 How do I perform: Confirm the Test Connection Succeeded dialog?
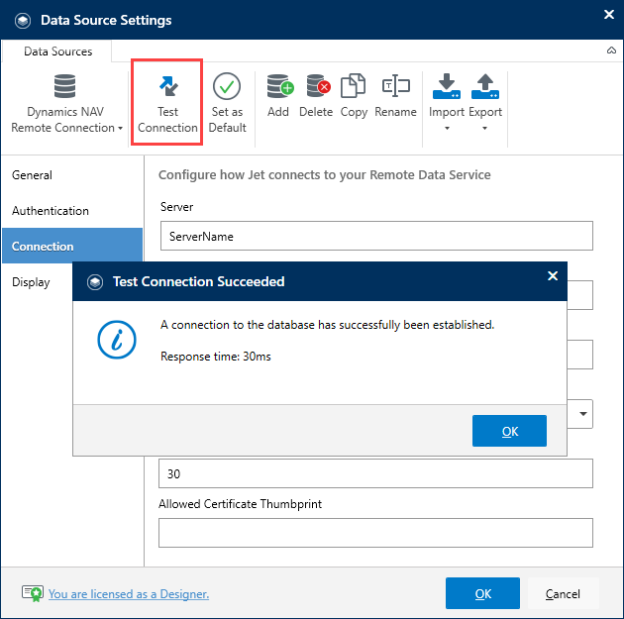[509, 431]
